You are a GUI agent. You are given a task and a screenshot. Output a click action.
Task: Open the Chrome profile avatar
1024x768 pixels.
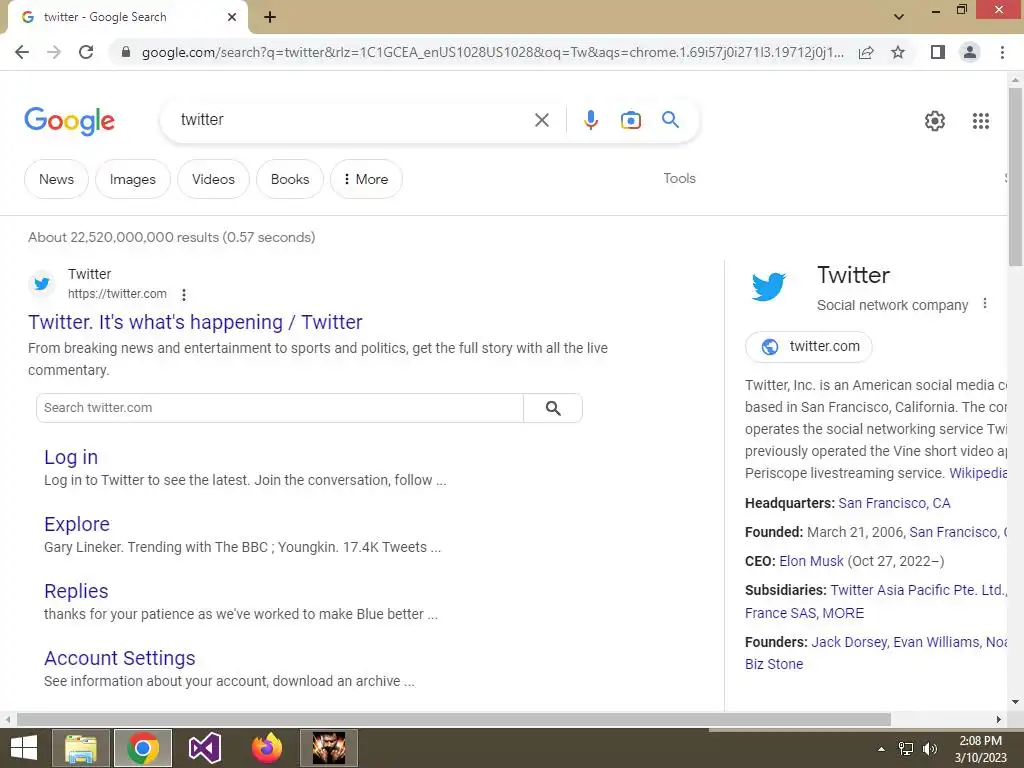[x=970, y=52]
